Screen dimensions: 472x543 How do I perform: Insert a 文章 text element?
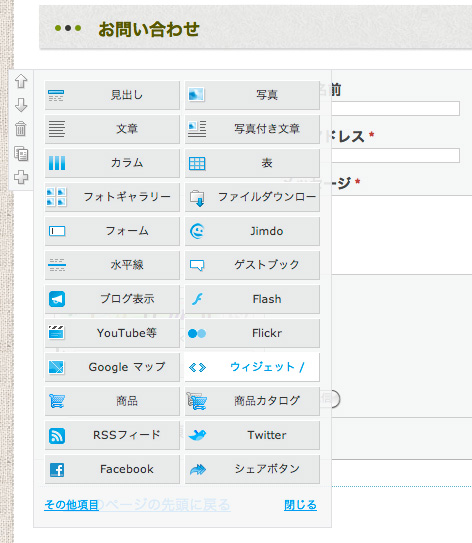coord(112,129)
